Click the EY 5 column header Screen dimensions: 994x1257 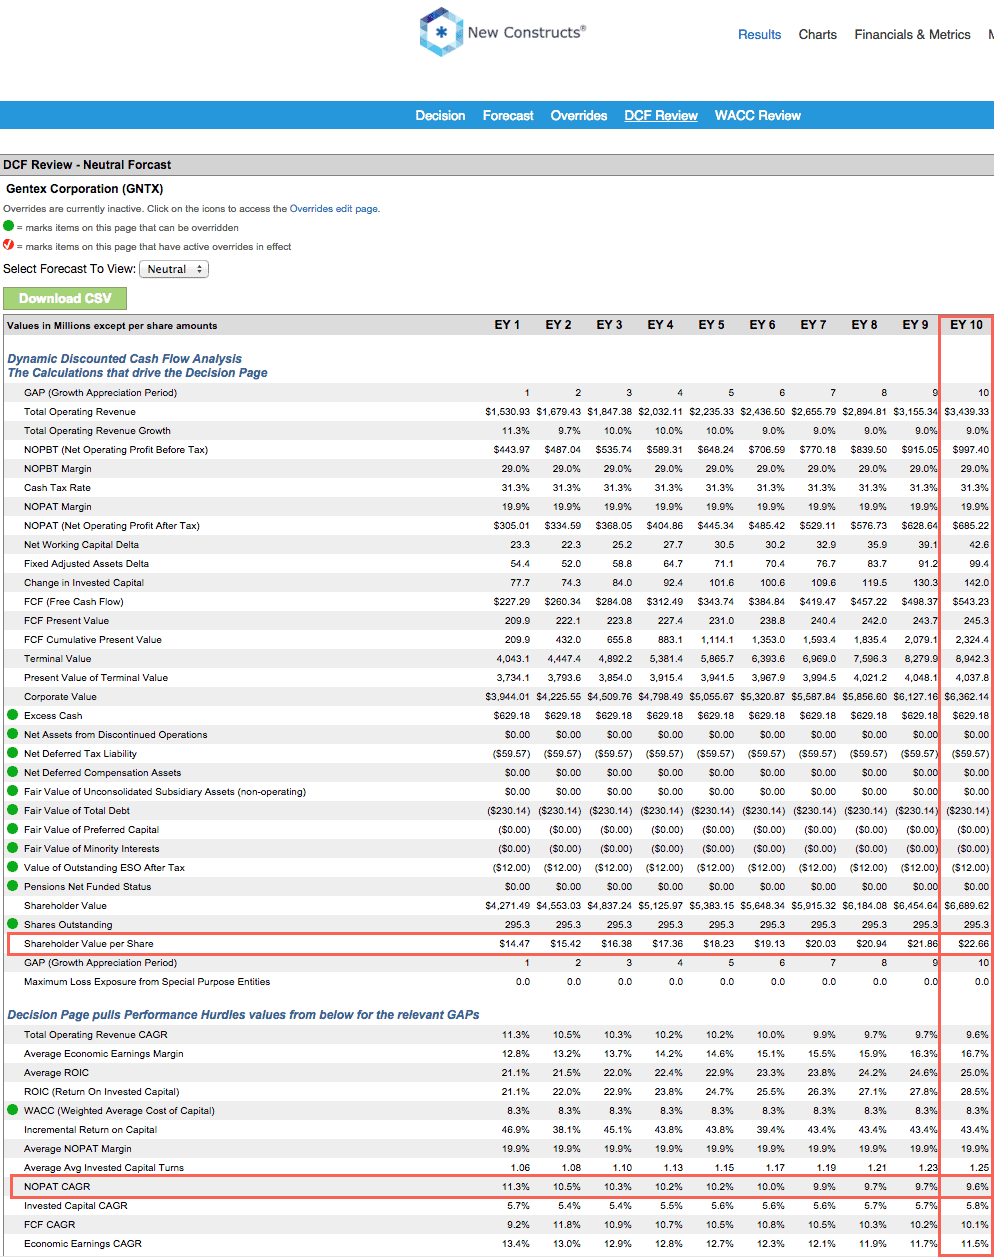click(711, 325)
